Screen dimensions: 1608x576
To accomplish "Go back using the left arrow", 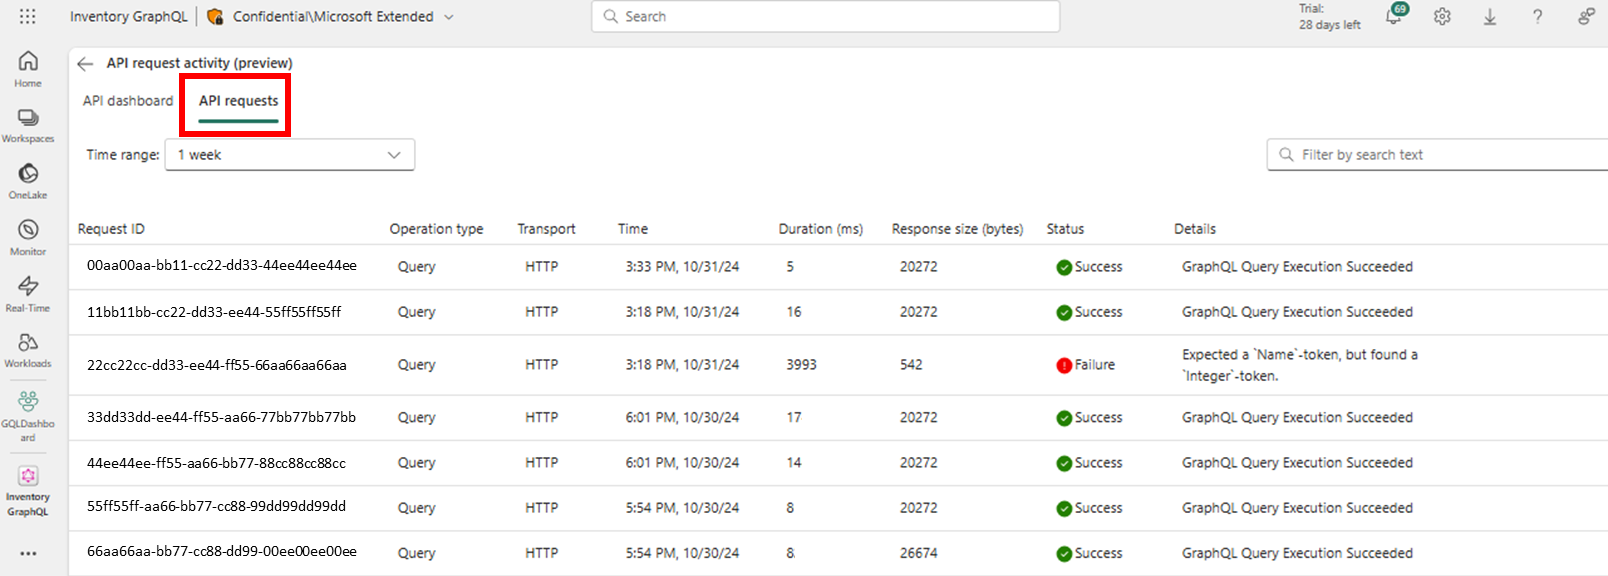I will pos(85,63).
